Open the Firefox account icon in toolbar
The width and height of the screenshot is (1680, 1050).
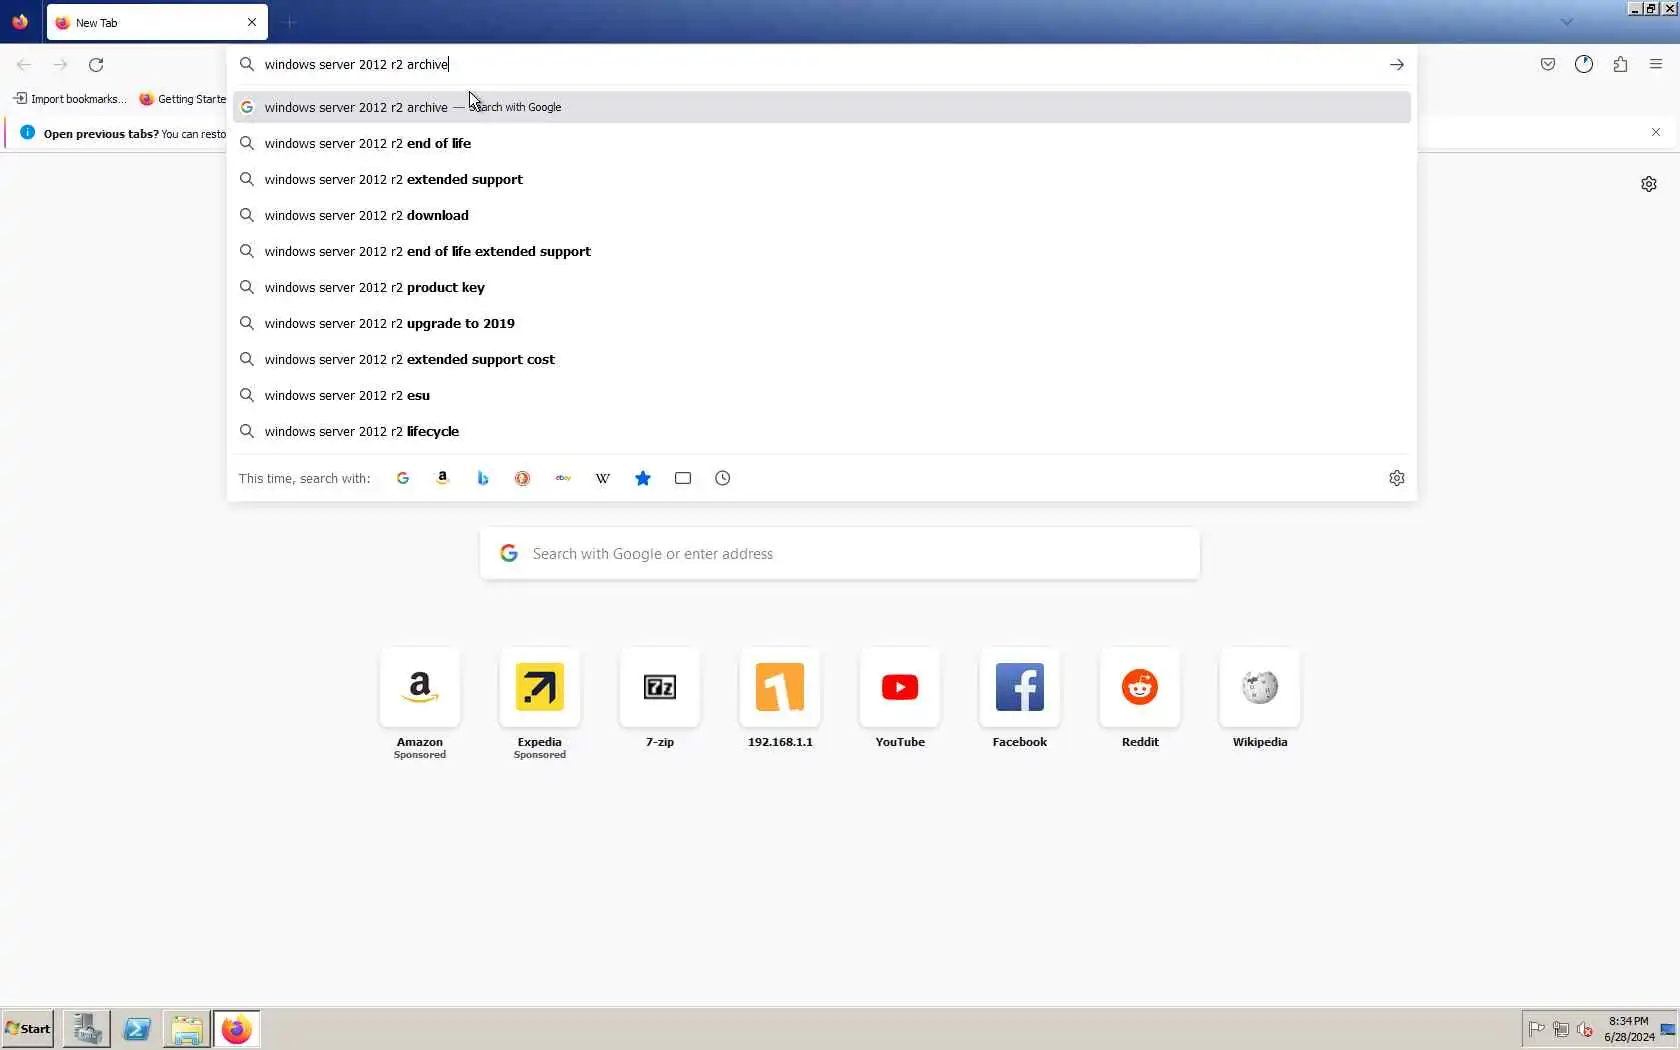[1584, 65]
